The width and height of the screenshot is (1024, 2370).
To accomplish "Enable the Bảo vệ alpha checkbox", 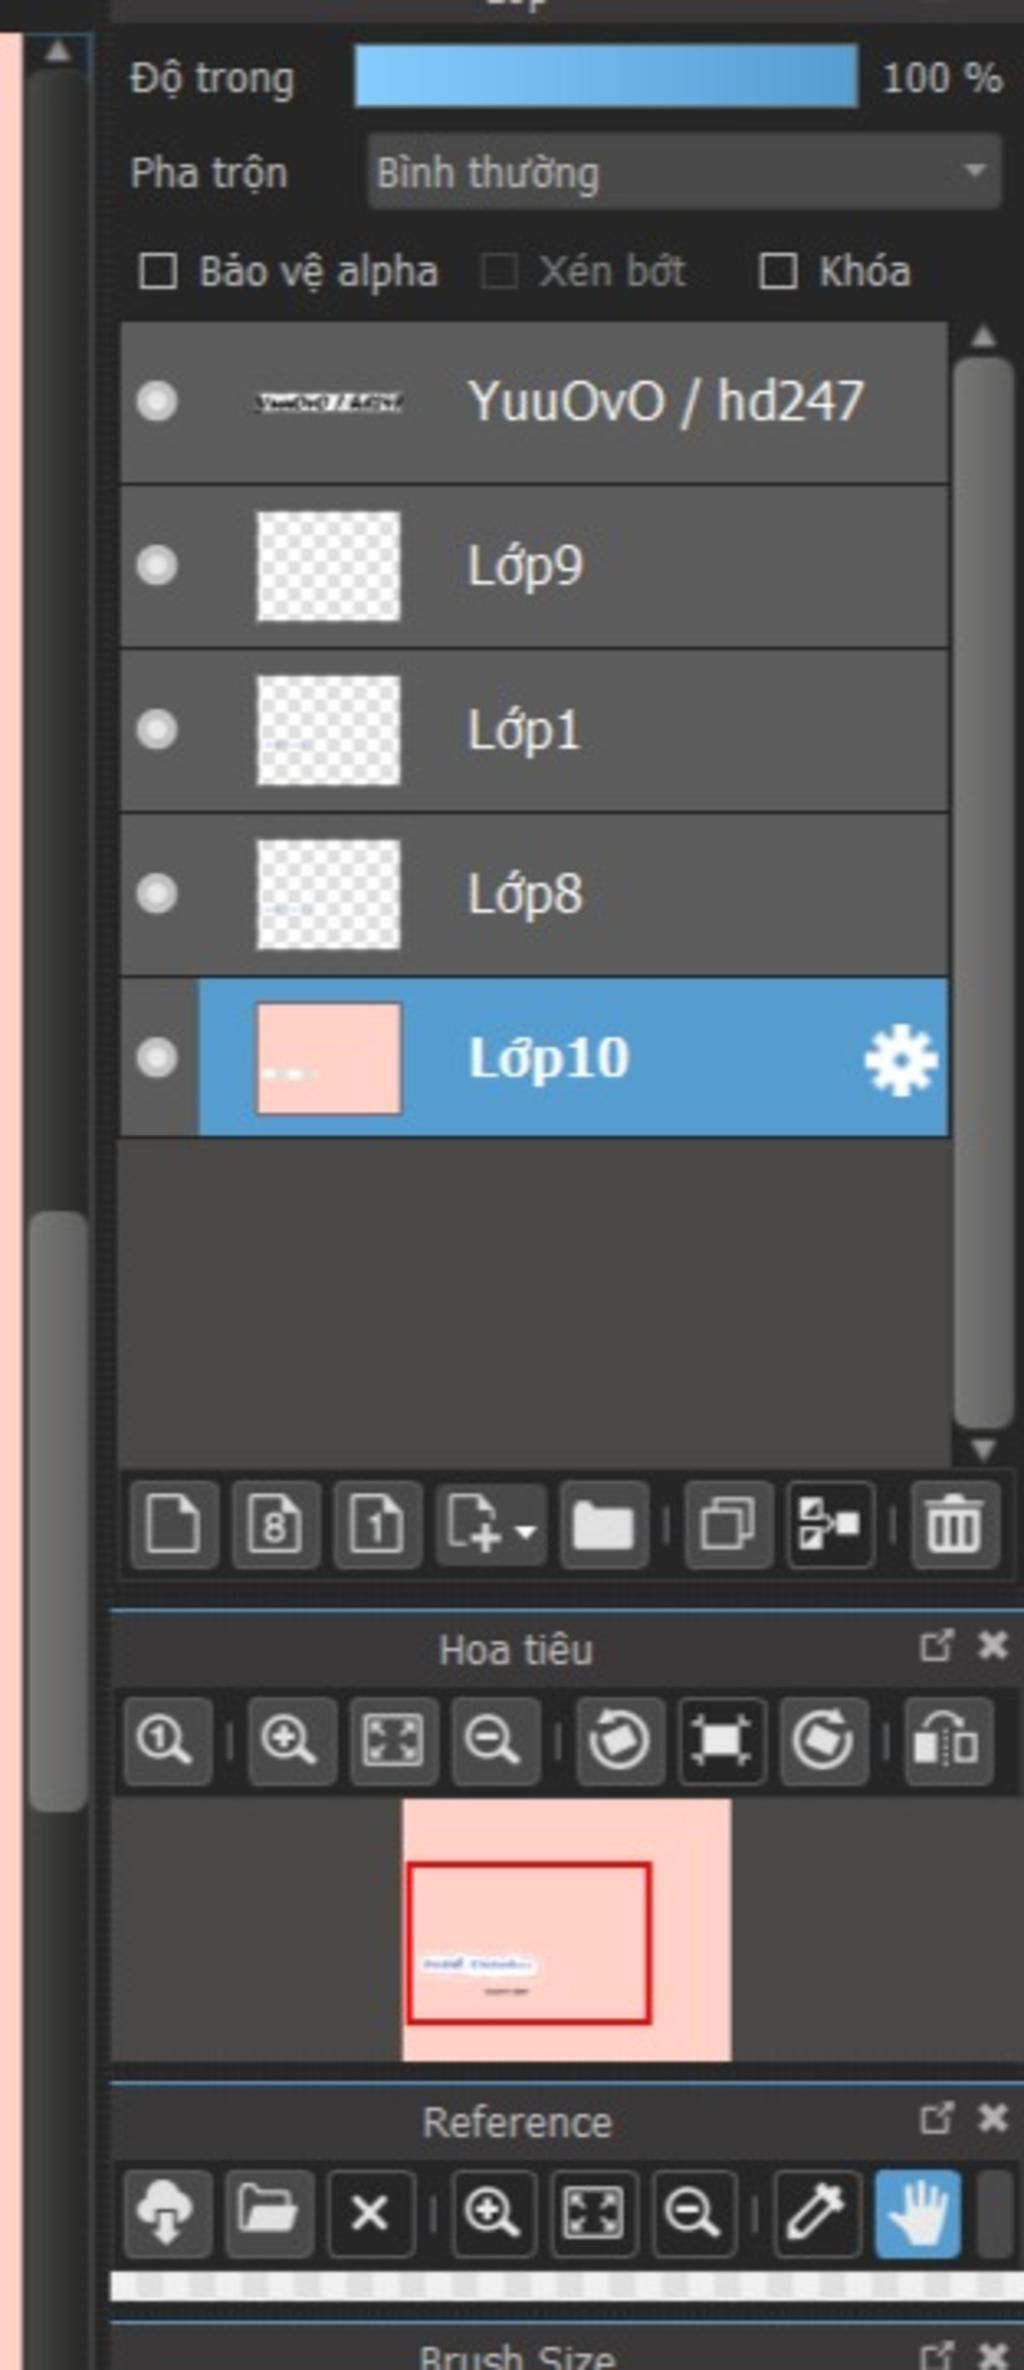I will pos(158,271).
